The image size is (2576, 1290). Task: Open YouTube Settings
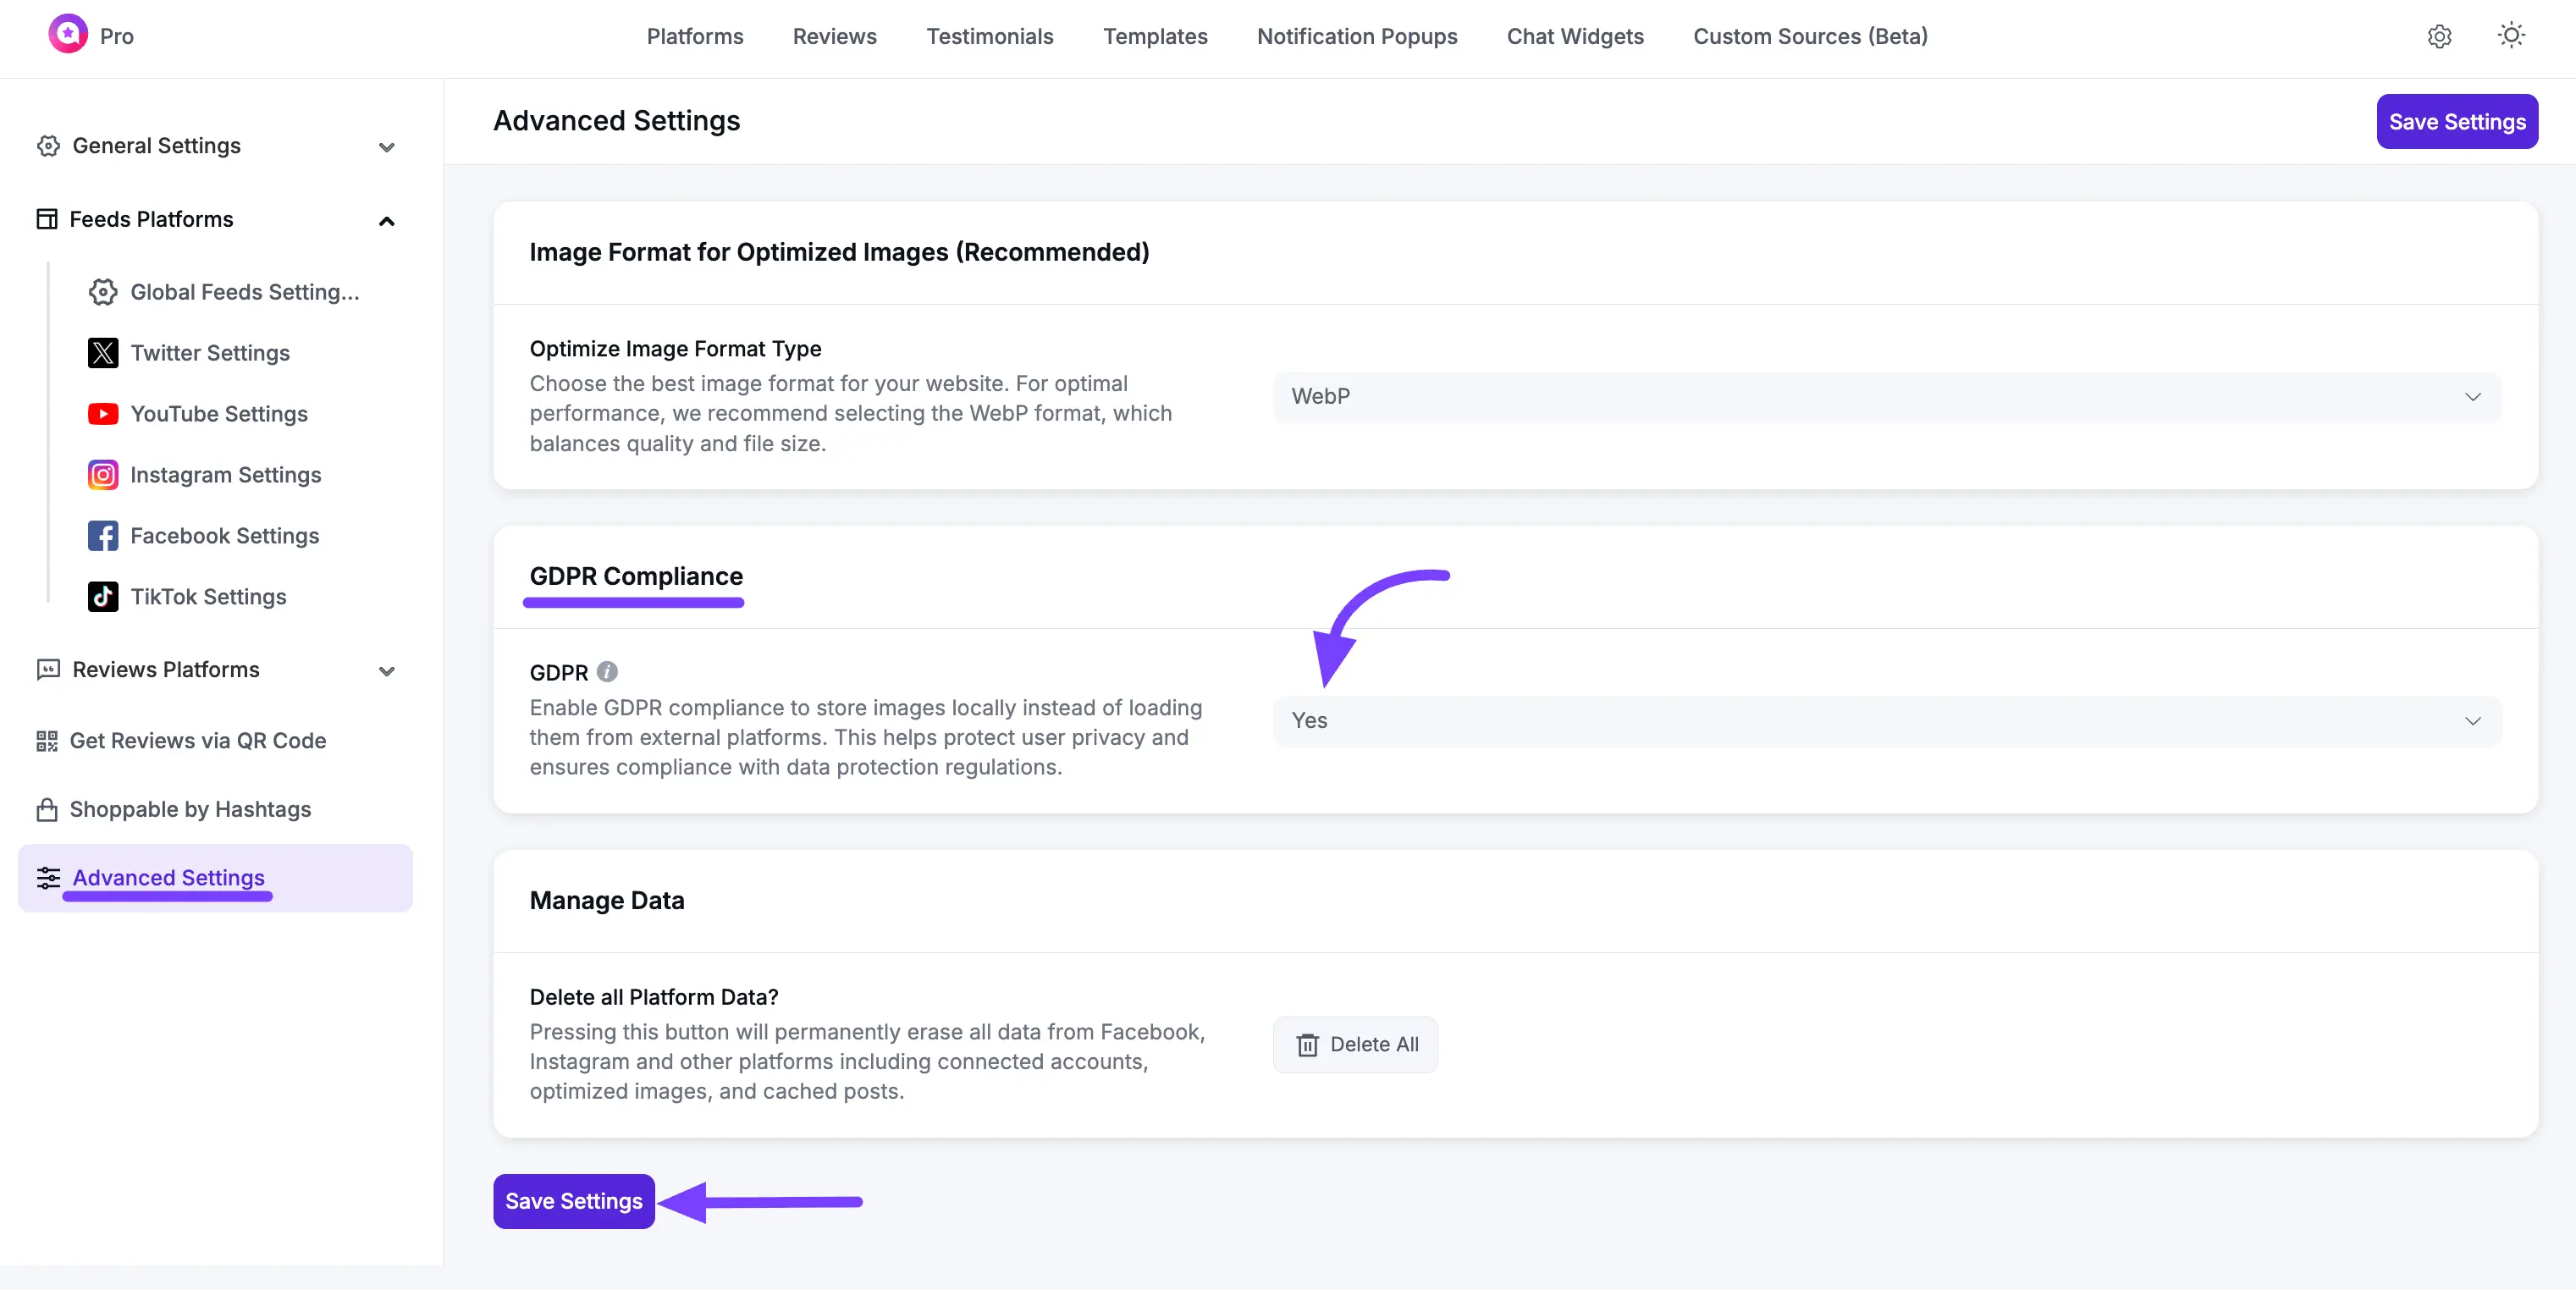219,413
